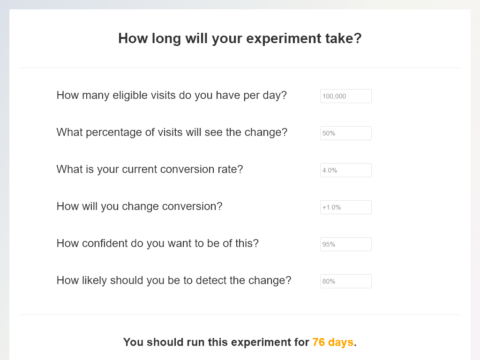This screenshot has width=480, height=360.
Task: Click the divider line above the result
Action: 240,314
